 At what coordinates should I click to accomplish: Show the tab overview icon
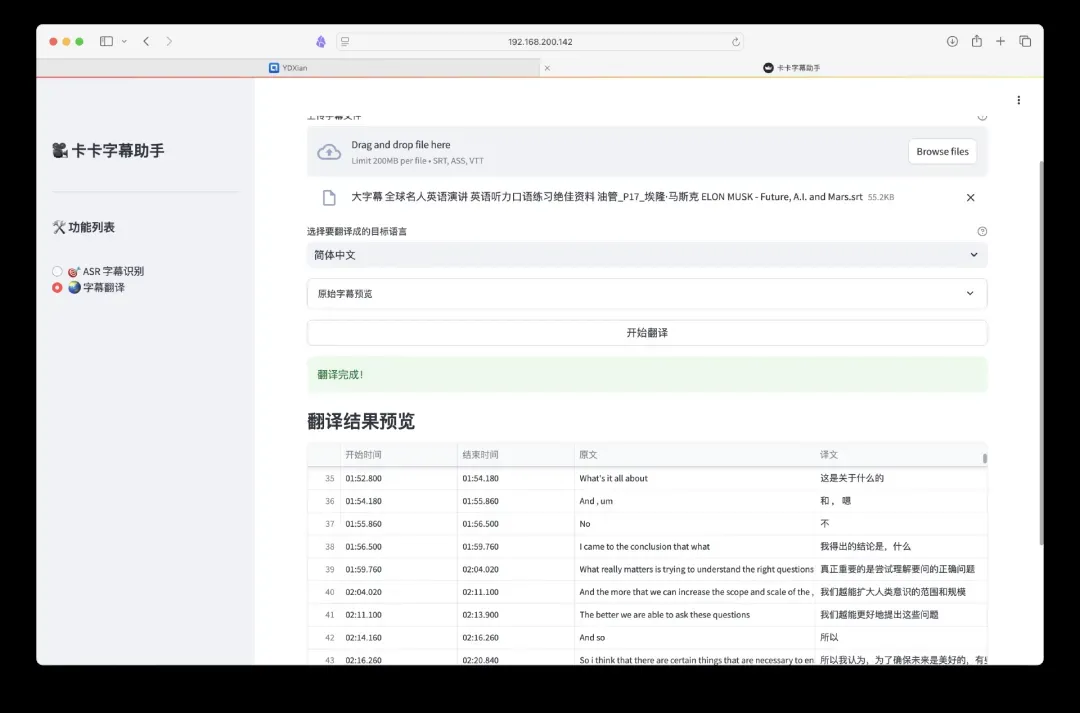point(1025,41)
